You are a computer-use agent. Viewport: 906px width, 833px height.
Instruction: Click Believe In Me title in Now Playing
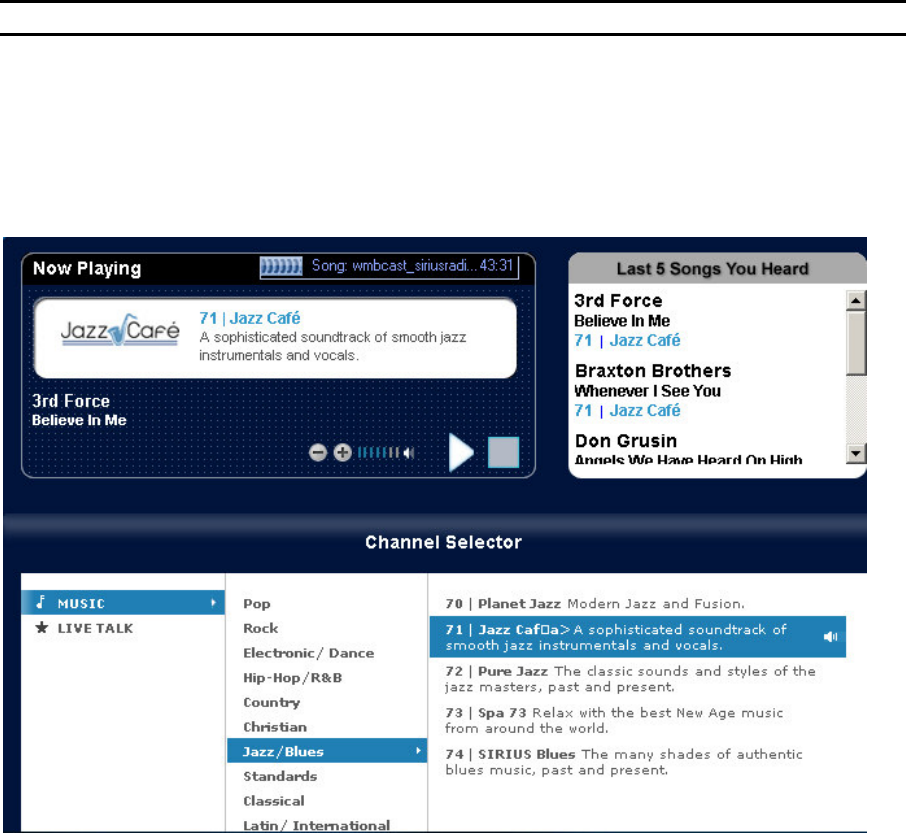[79, 420]
